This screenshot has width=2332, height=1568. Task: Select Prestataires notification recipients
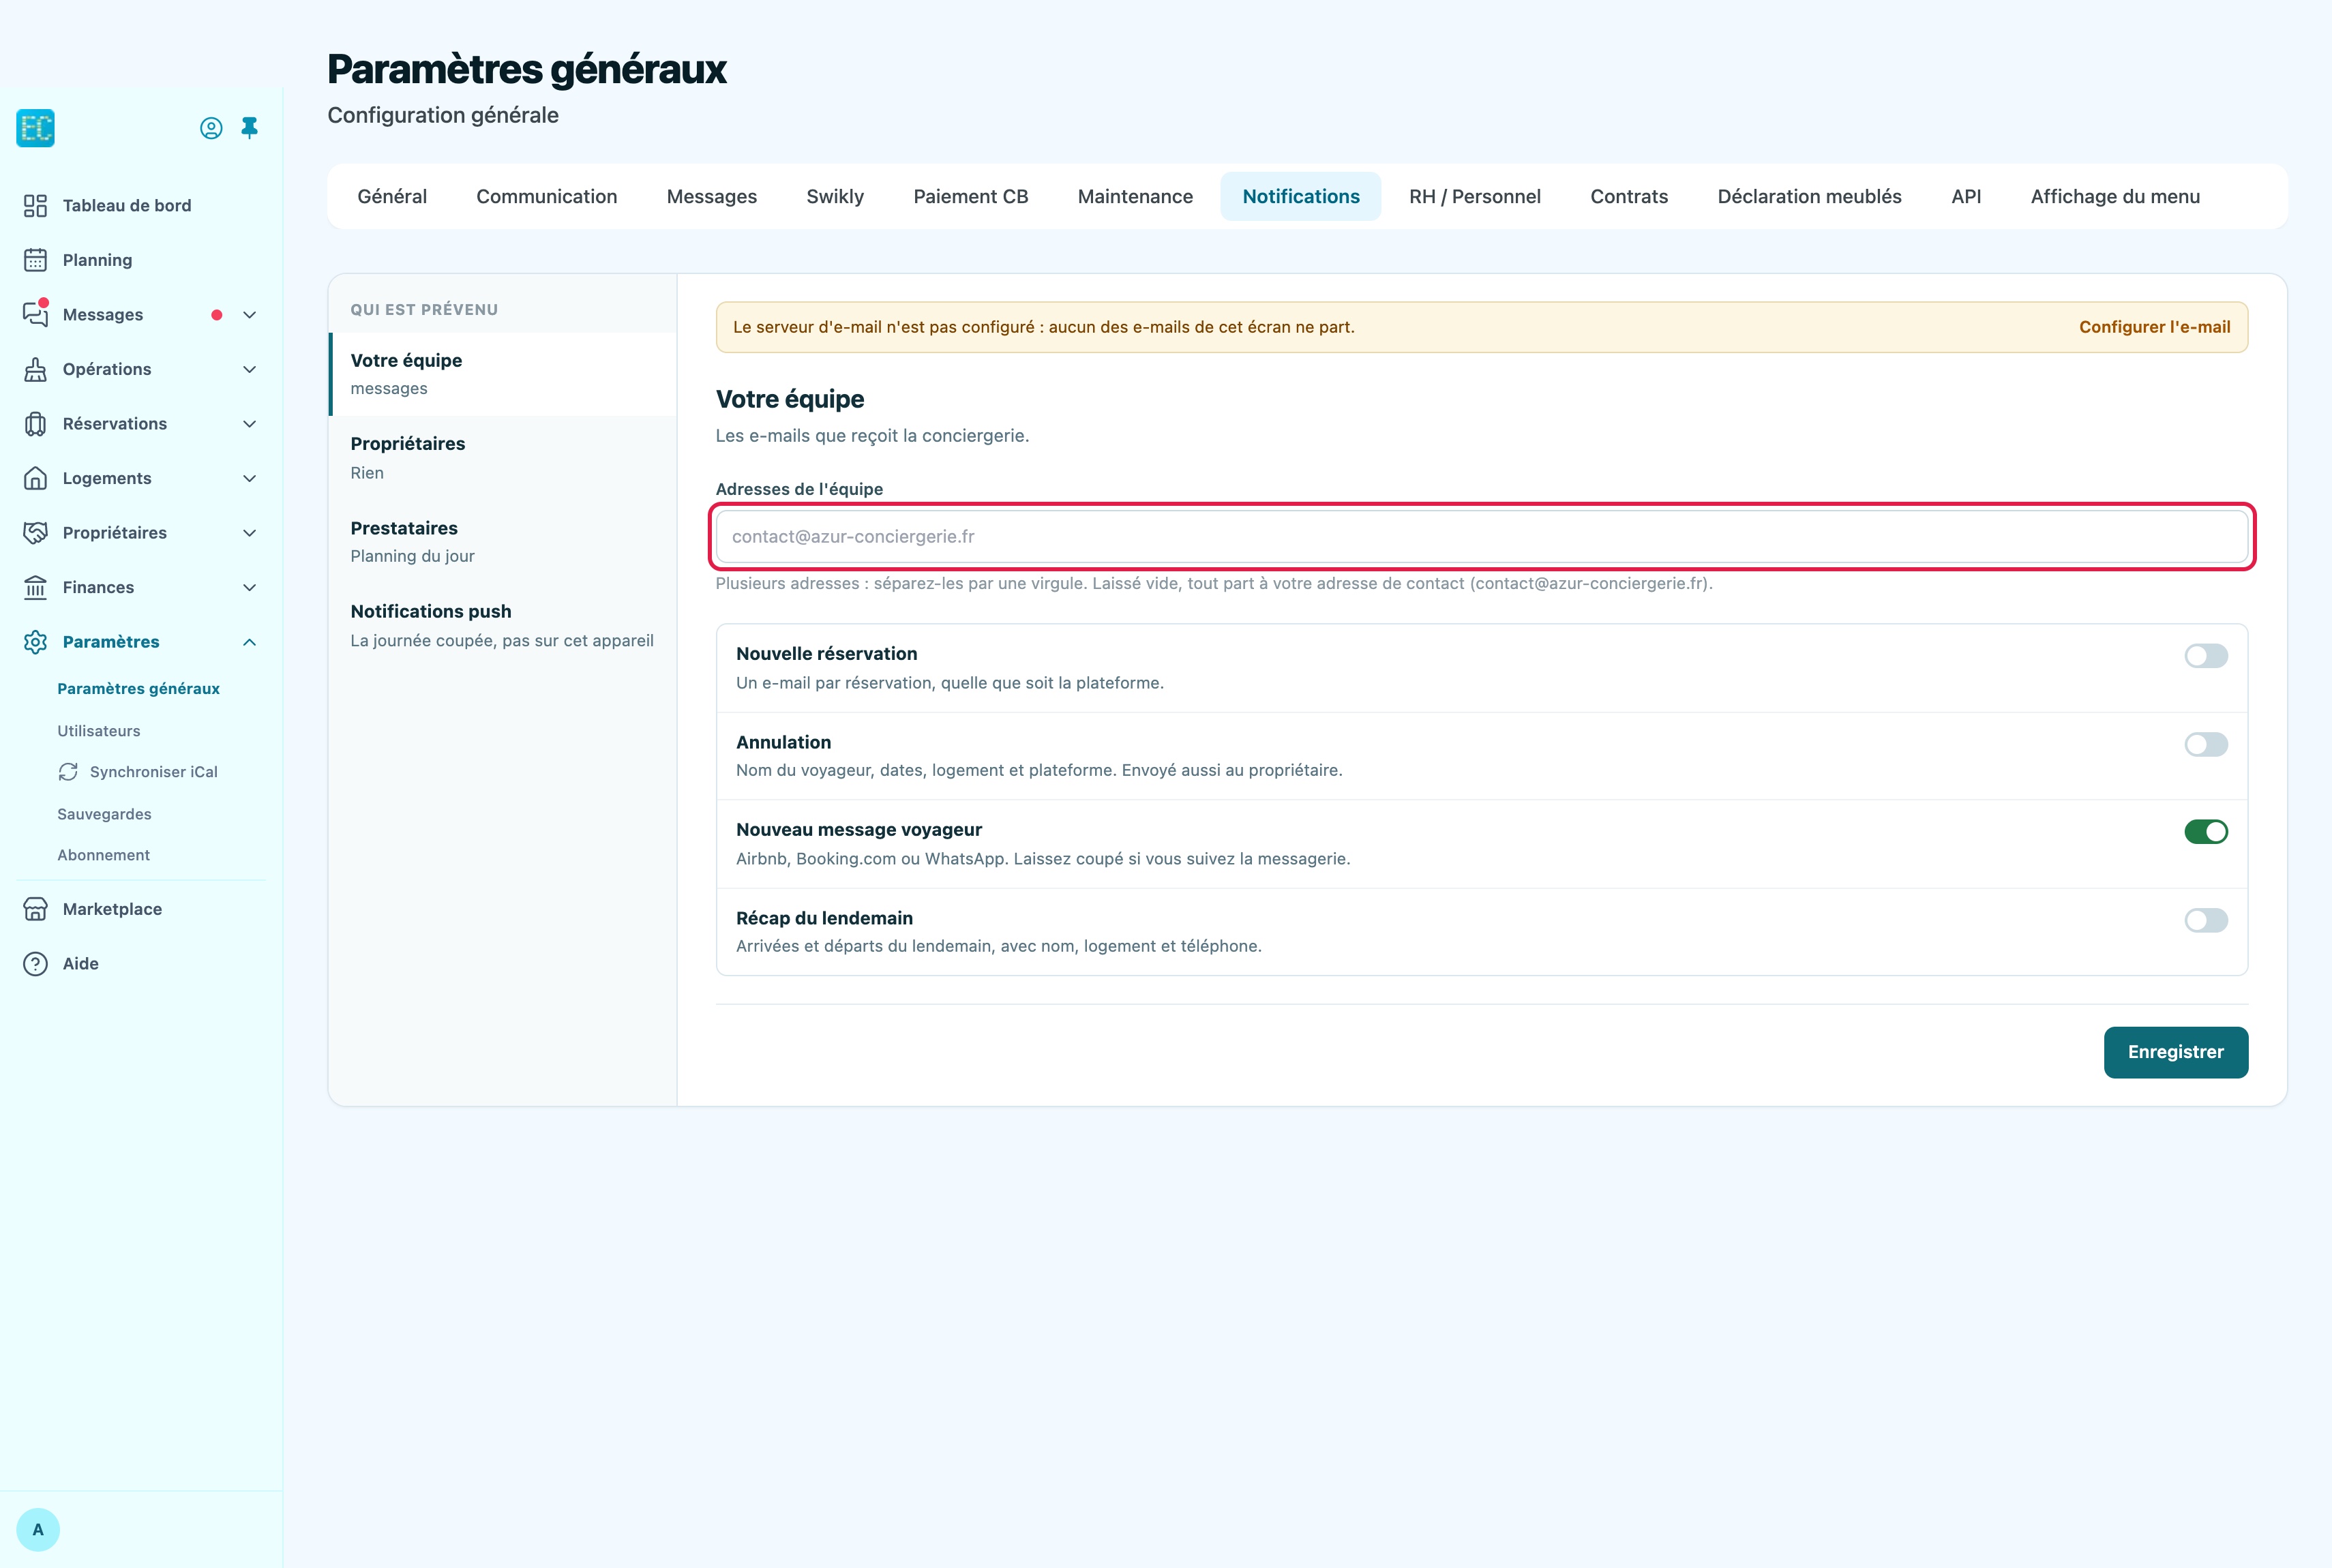503,542
